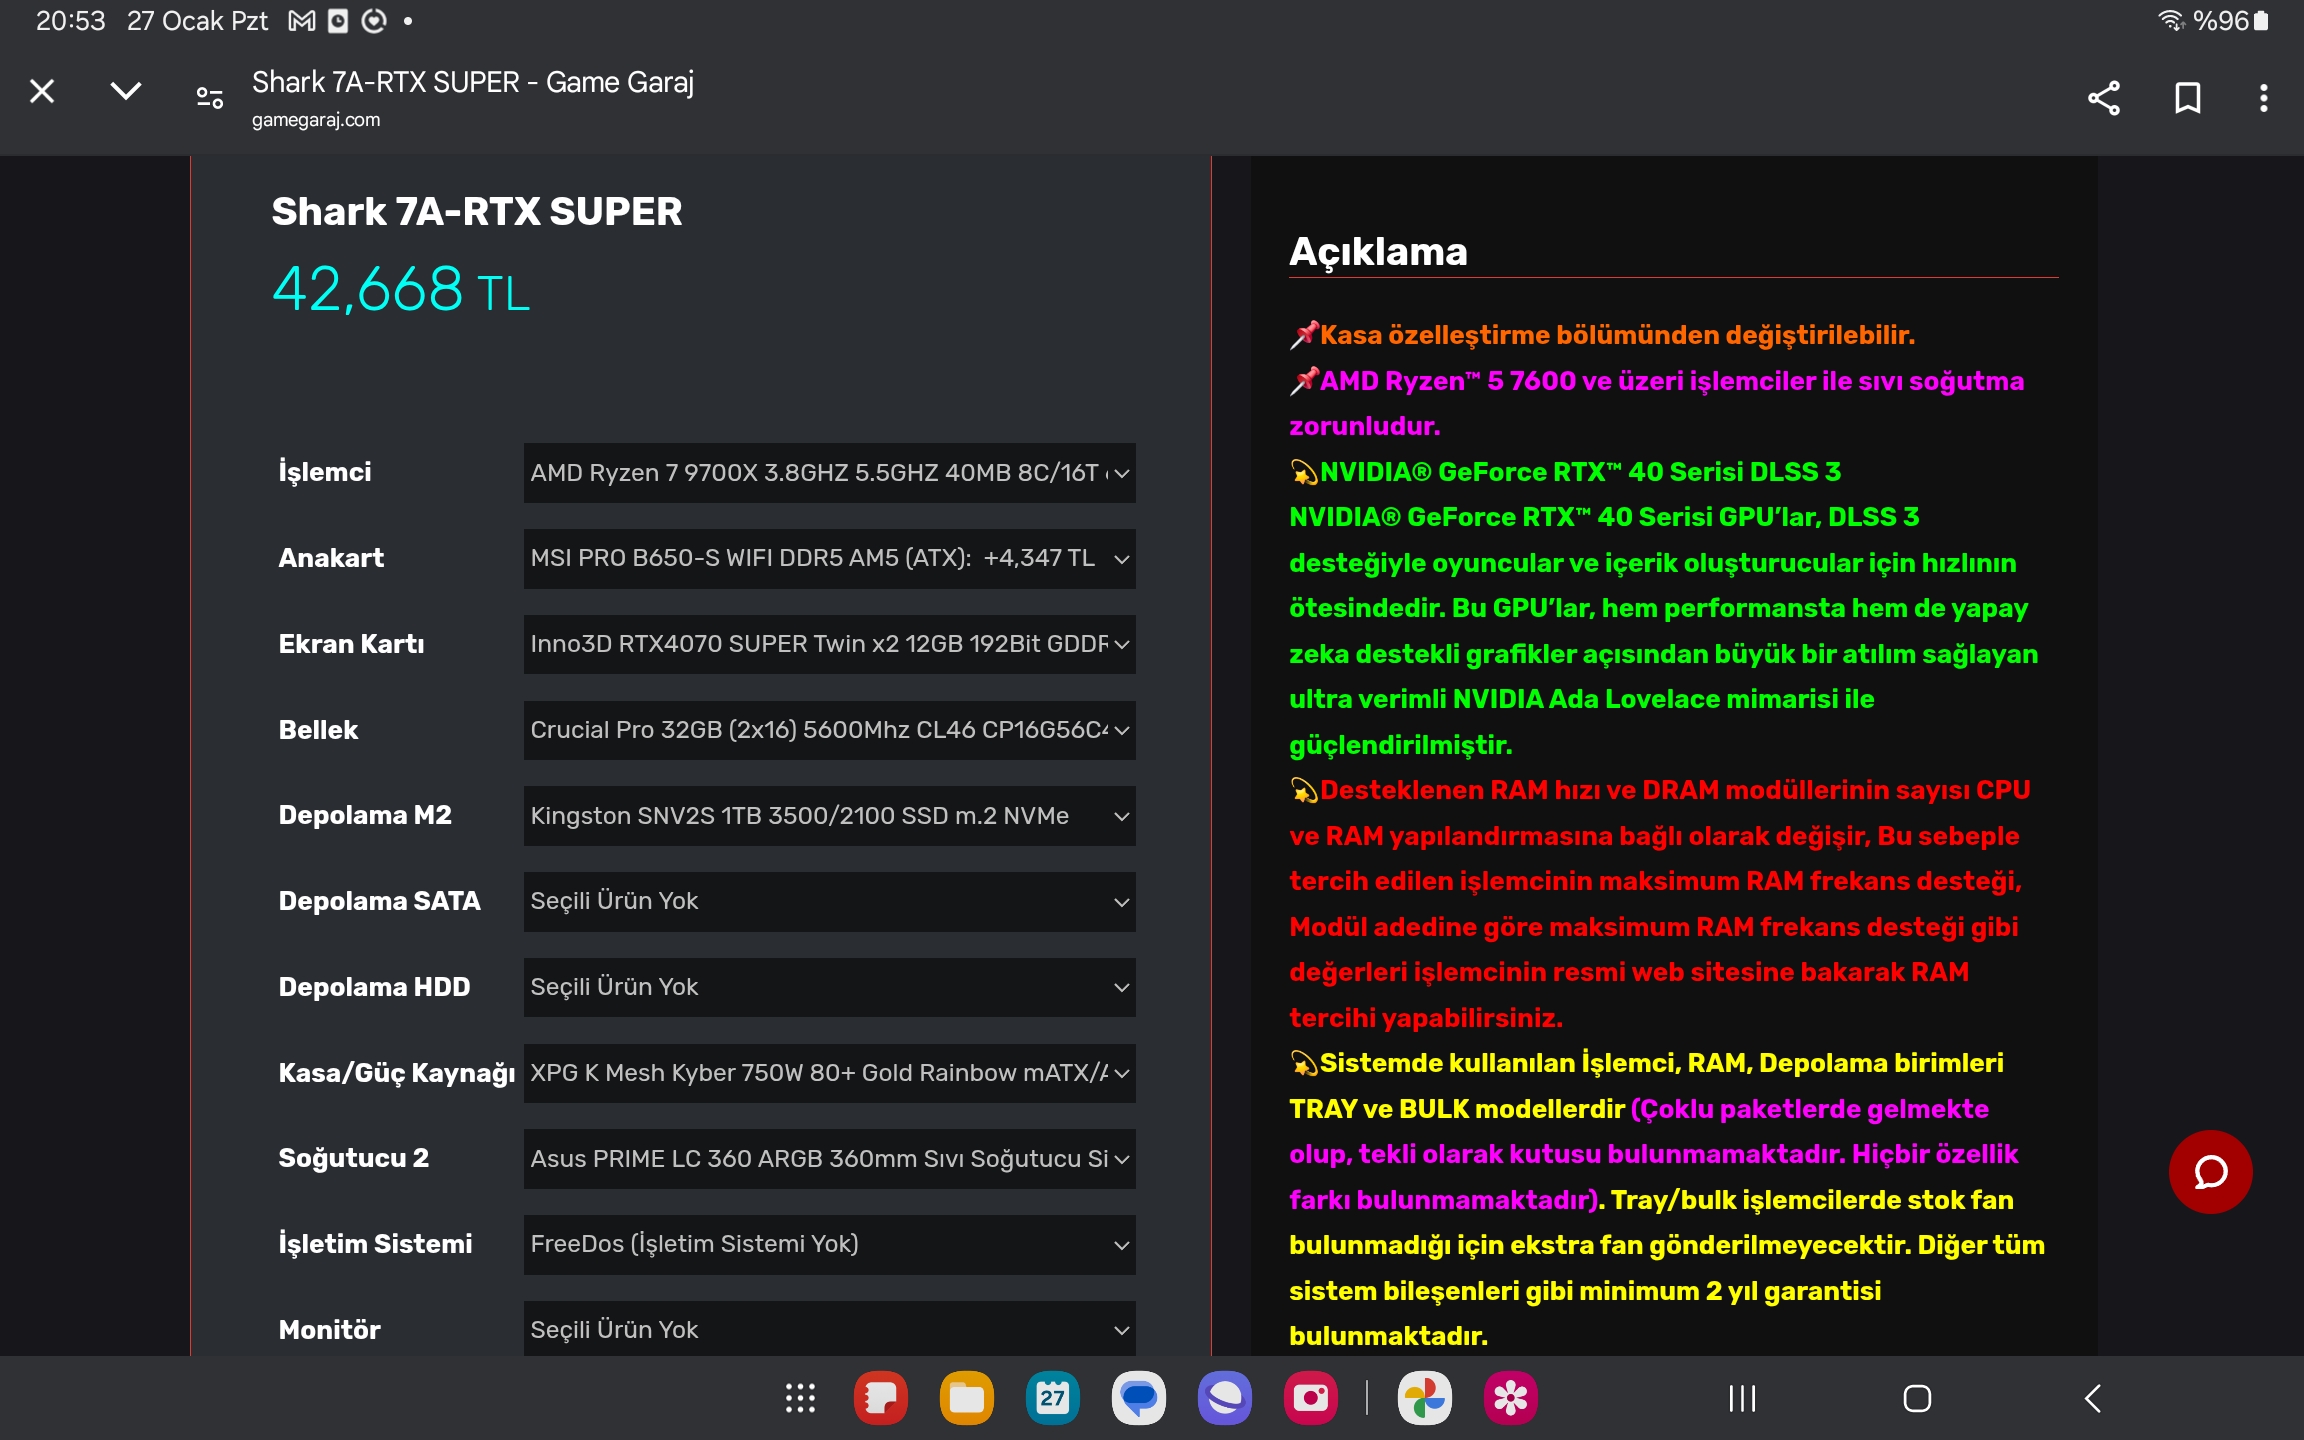Open the Messages app in taskbar

tap(1139, 1398)
